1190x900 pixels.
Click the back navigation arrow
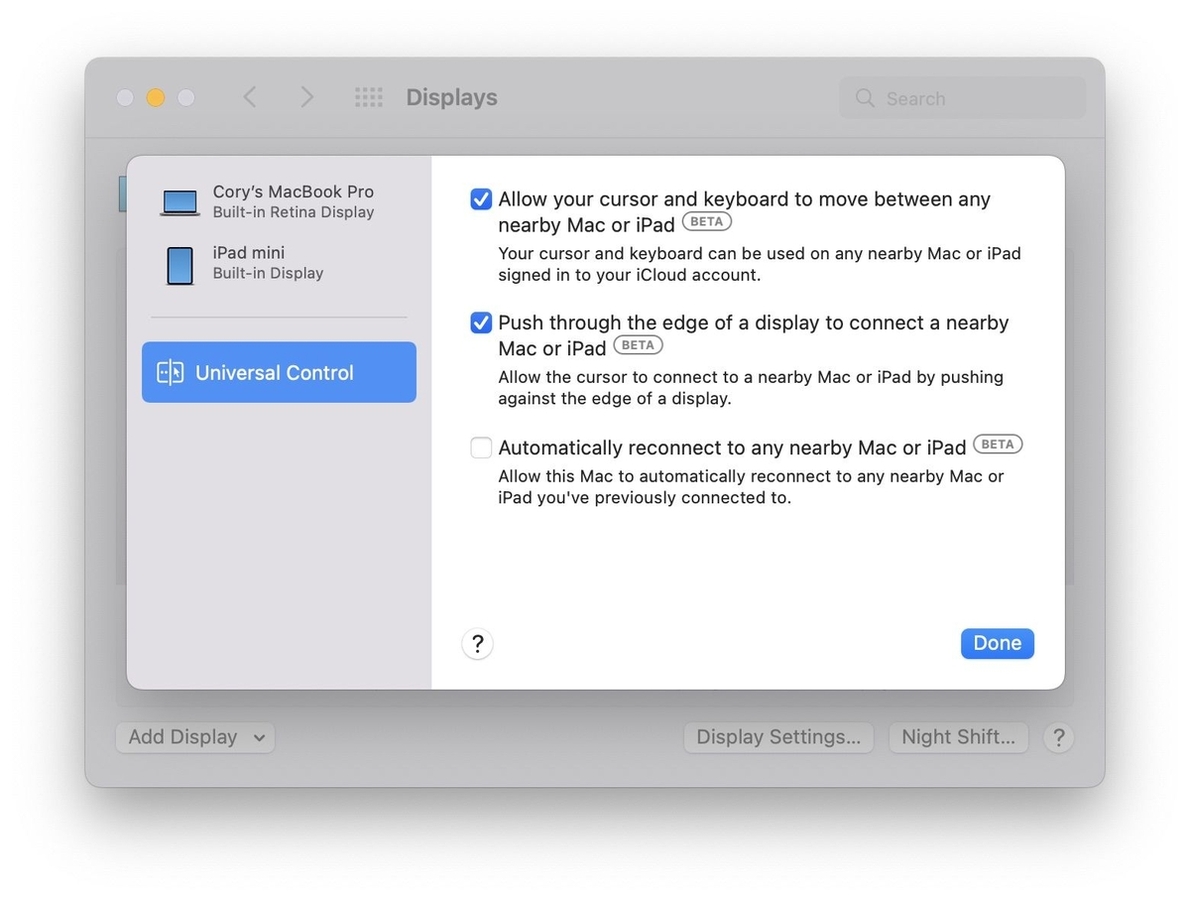click(x=250, y=97)
